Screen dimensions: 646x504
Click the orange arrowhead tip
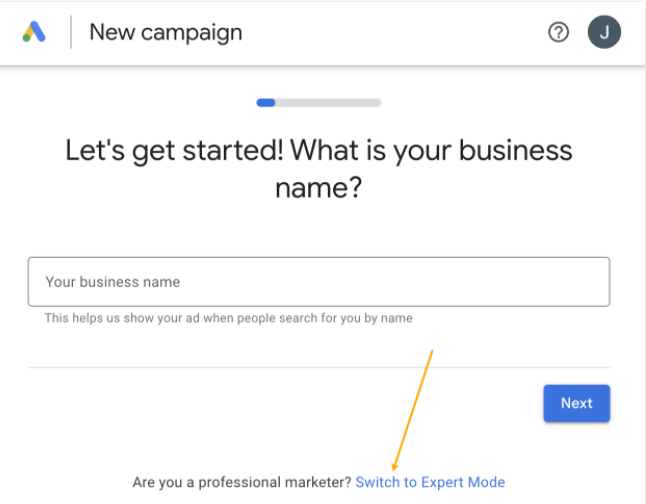395,467
